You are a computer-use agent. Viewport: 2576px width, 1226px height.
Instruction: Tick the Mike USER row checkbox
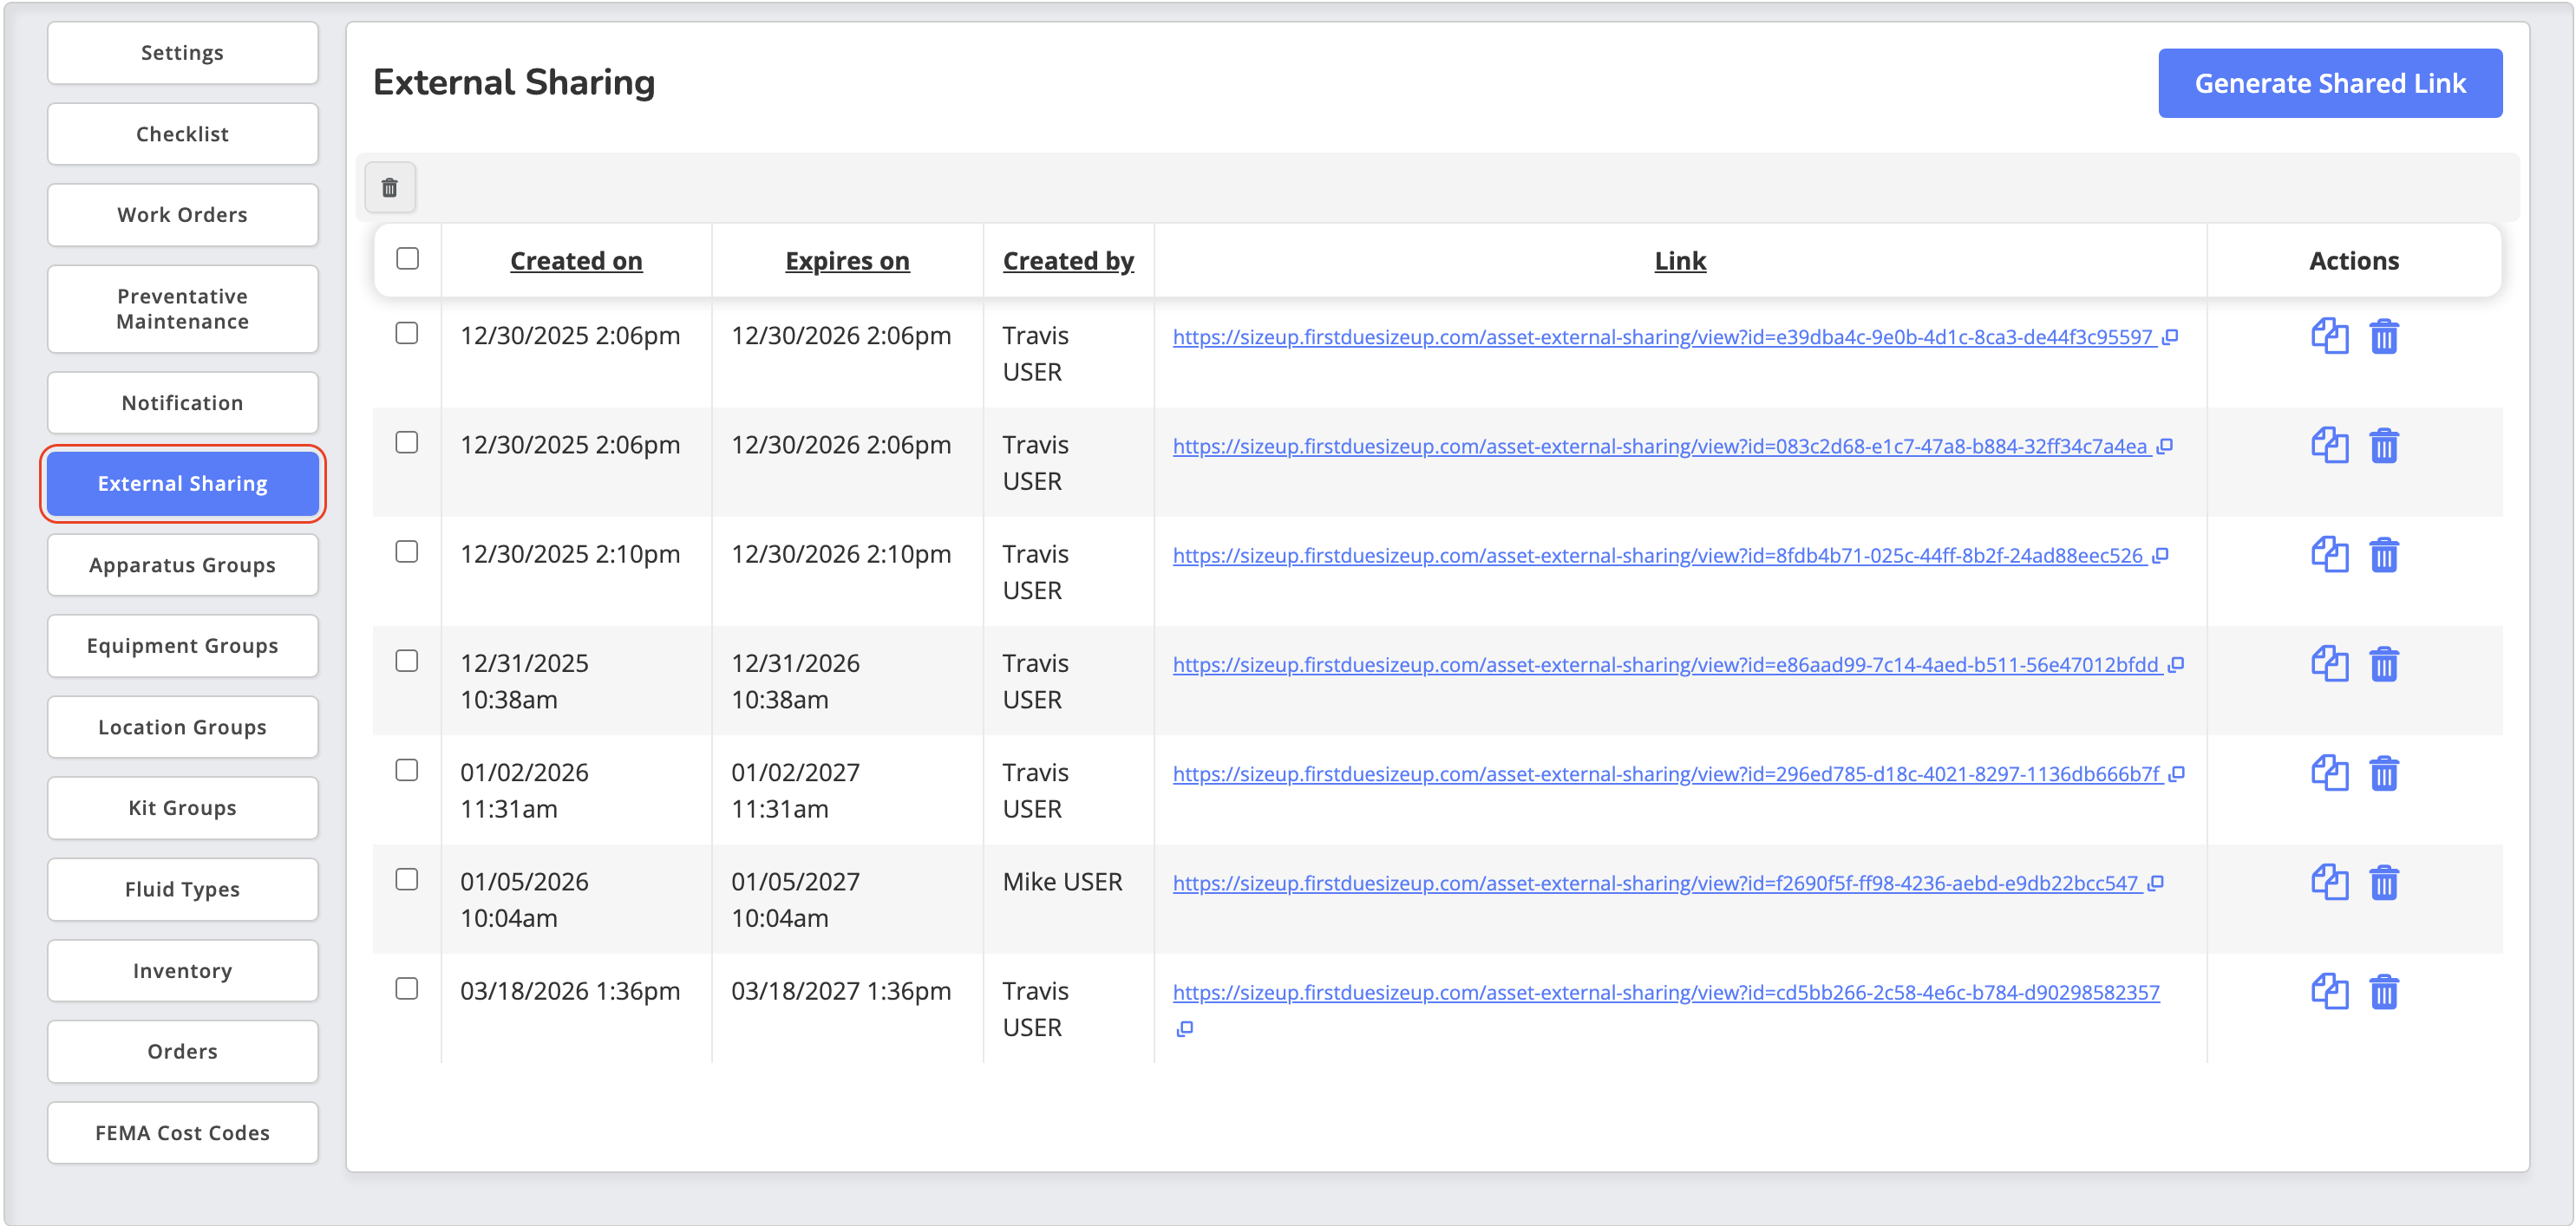click(x=407, y=879)
